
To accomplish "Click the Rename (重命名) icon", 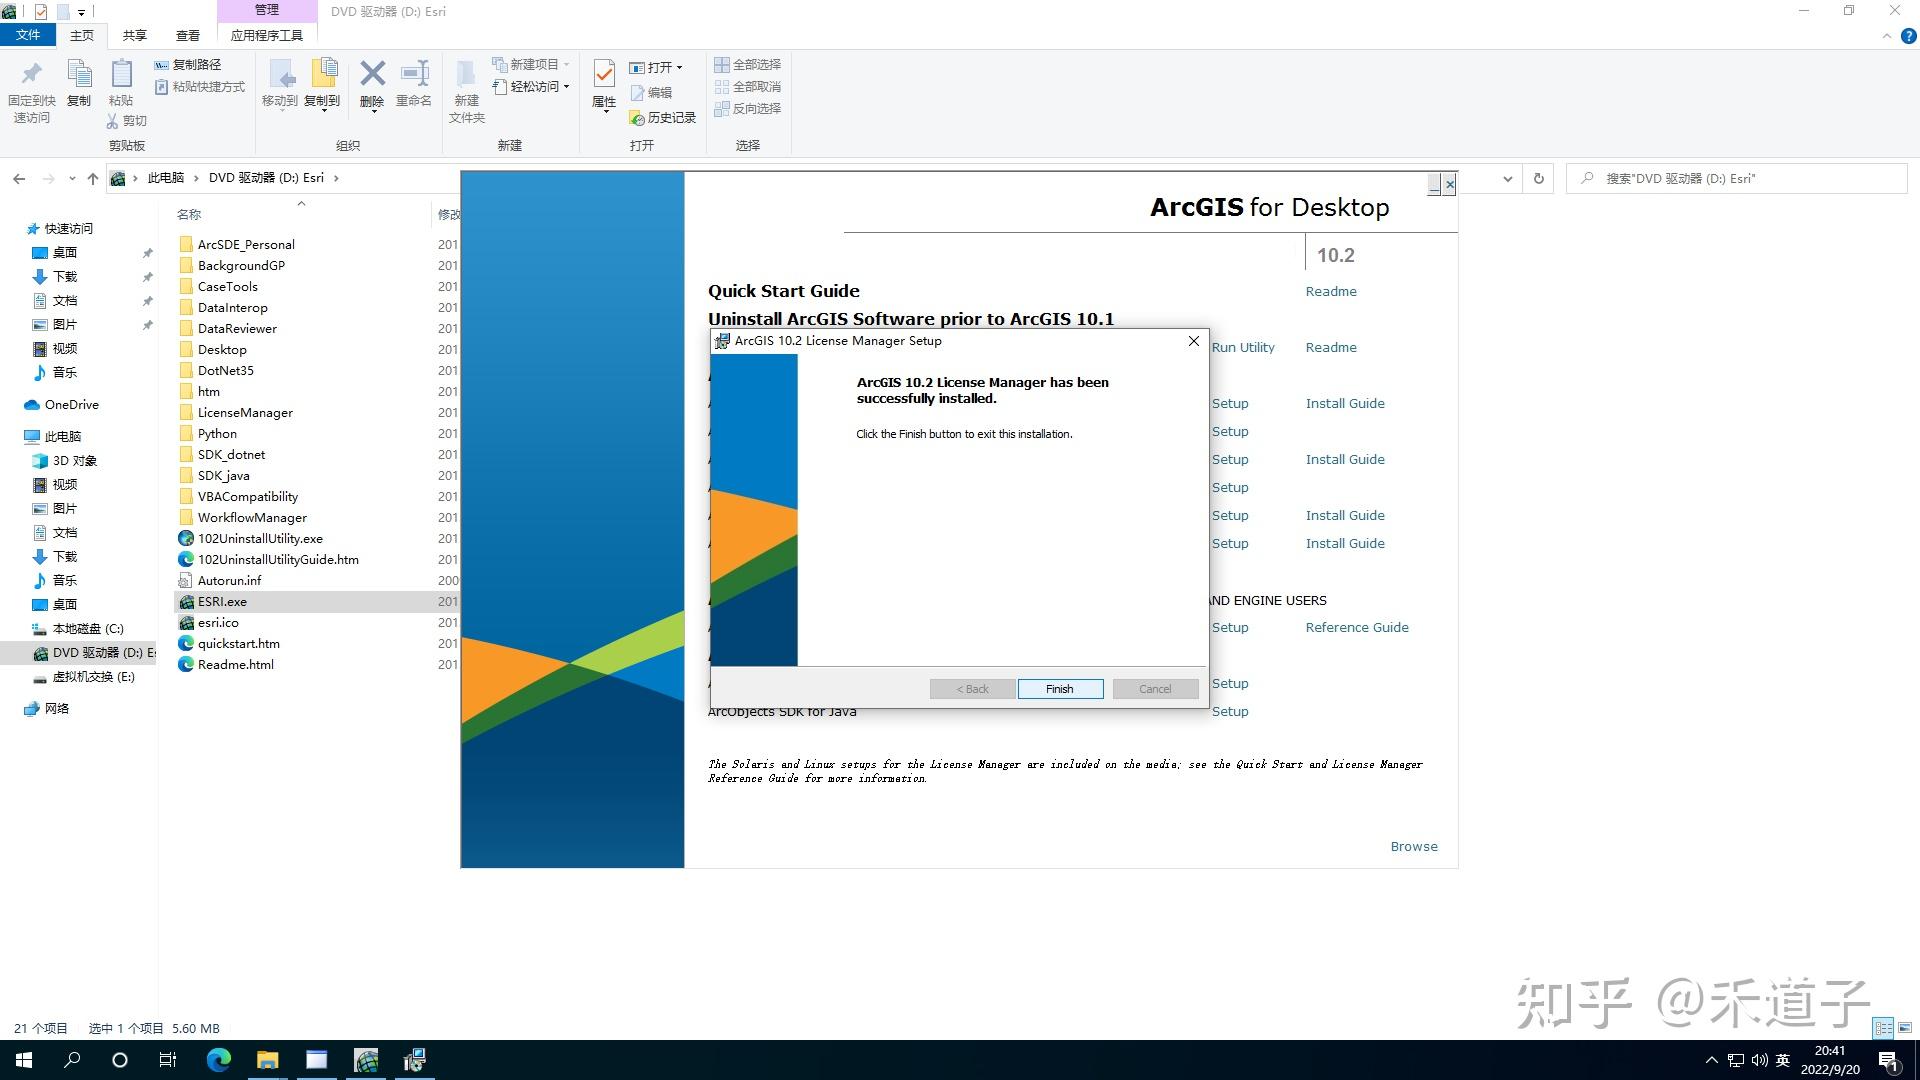I will coord(414,73).
